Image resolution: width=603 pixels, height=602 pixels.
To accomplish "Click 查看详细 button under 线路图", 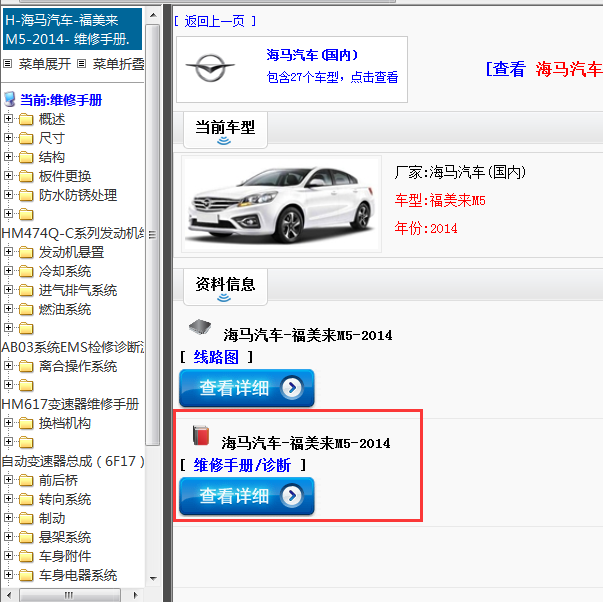I will click(x=247, y=388).
